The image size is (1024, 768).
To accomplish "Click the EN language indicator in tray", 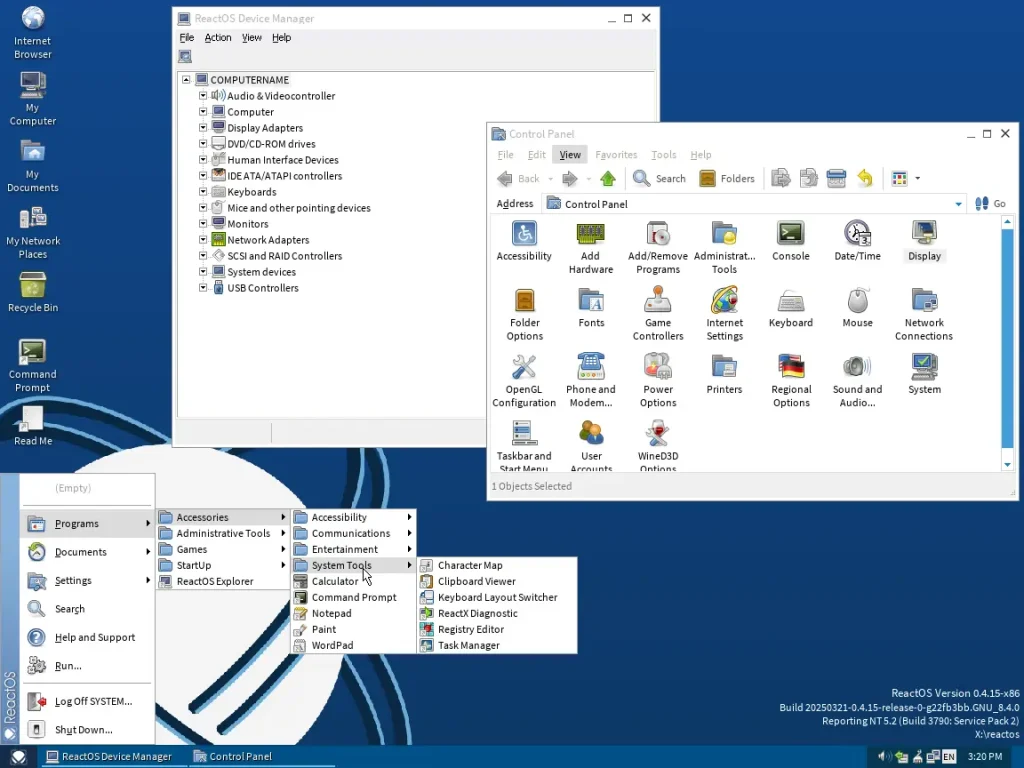I will [949, 756].
